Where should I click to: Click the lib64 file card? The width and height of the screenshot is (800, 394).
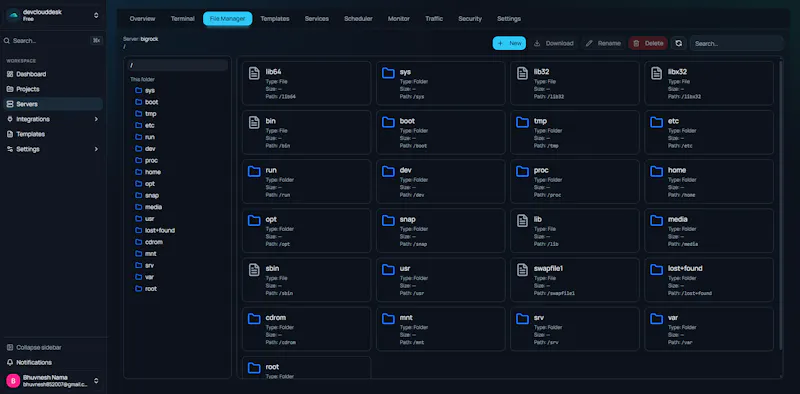pos(307,83)
